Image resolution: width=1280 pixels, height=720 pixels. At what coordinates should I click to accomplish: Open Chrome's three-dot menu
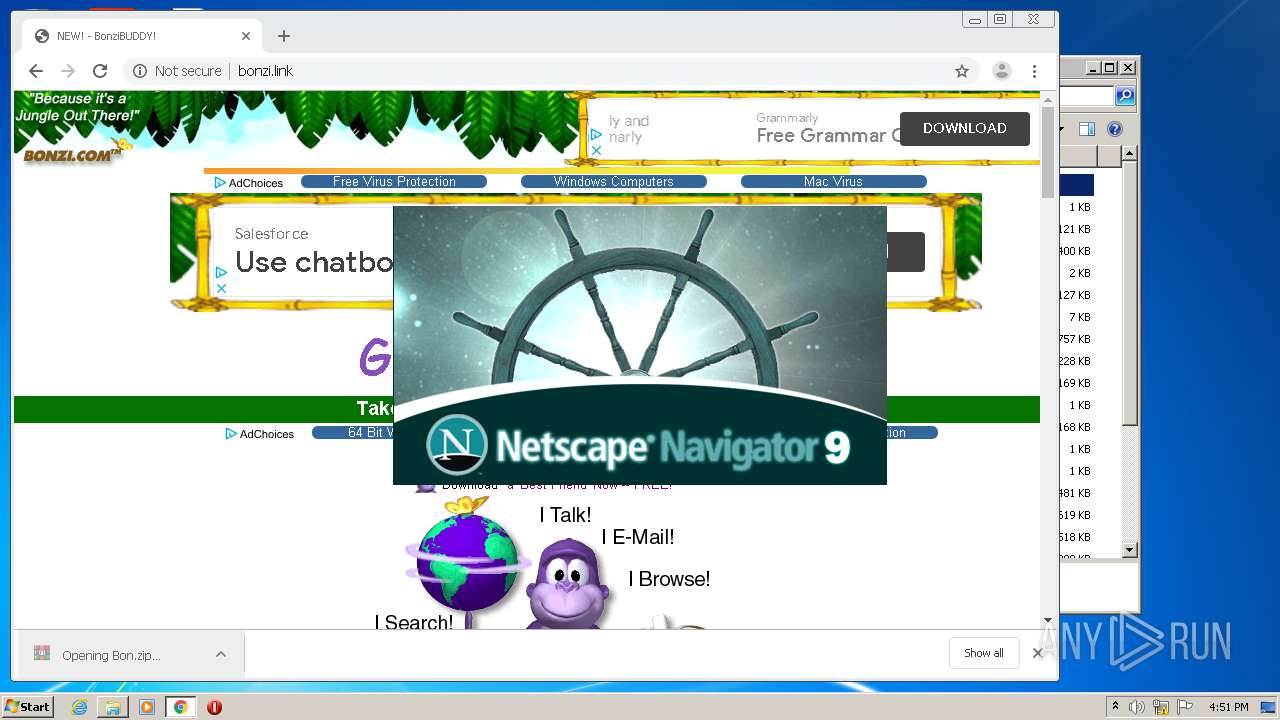(1034, 71)
